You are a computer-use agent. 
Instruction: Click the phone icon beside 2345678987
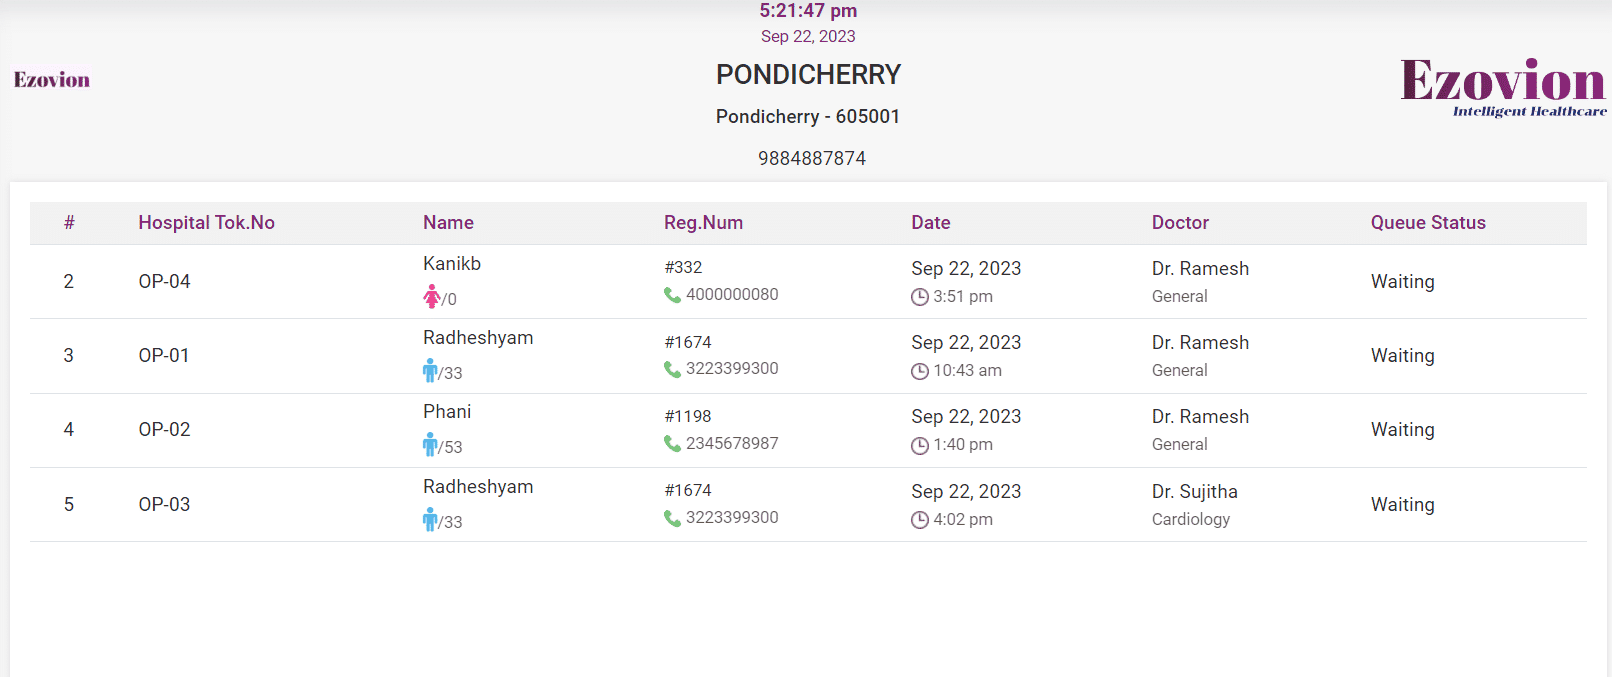(x=672, y=443)
